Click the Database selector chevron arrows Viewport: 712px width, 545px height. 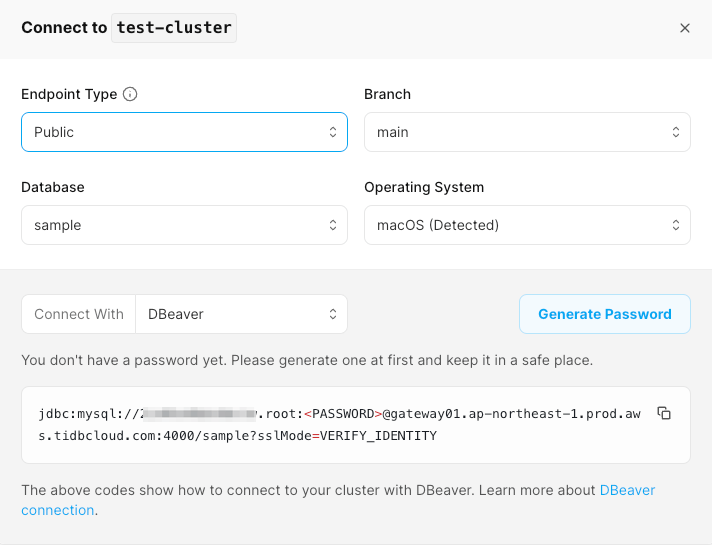[x=333, y=225]
